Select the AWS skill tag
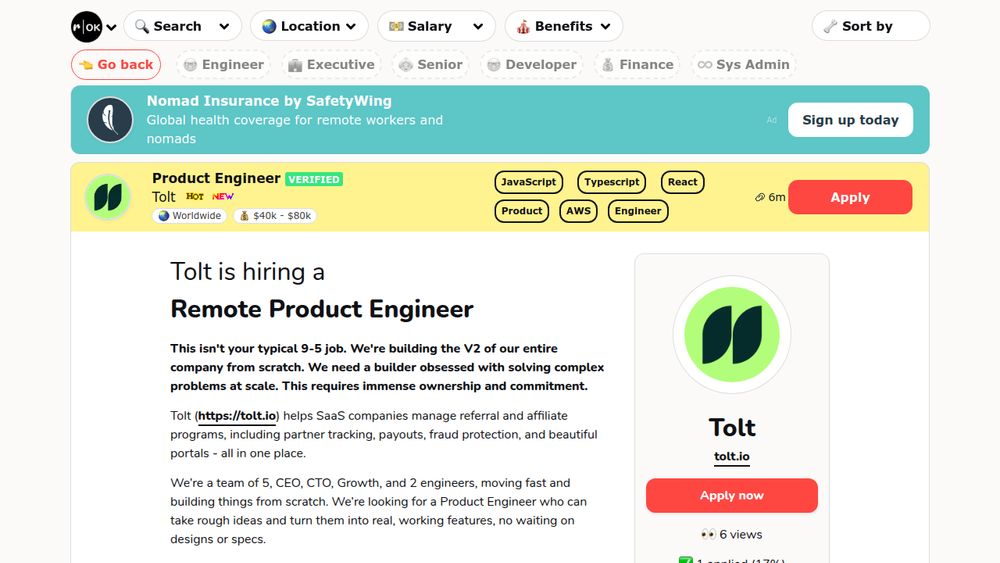This screenshot has height=563, width=1000. 578,211
